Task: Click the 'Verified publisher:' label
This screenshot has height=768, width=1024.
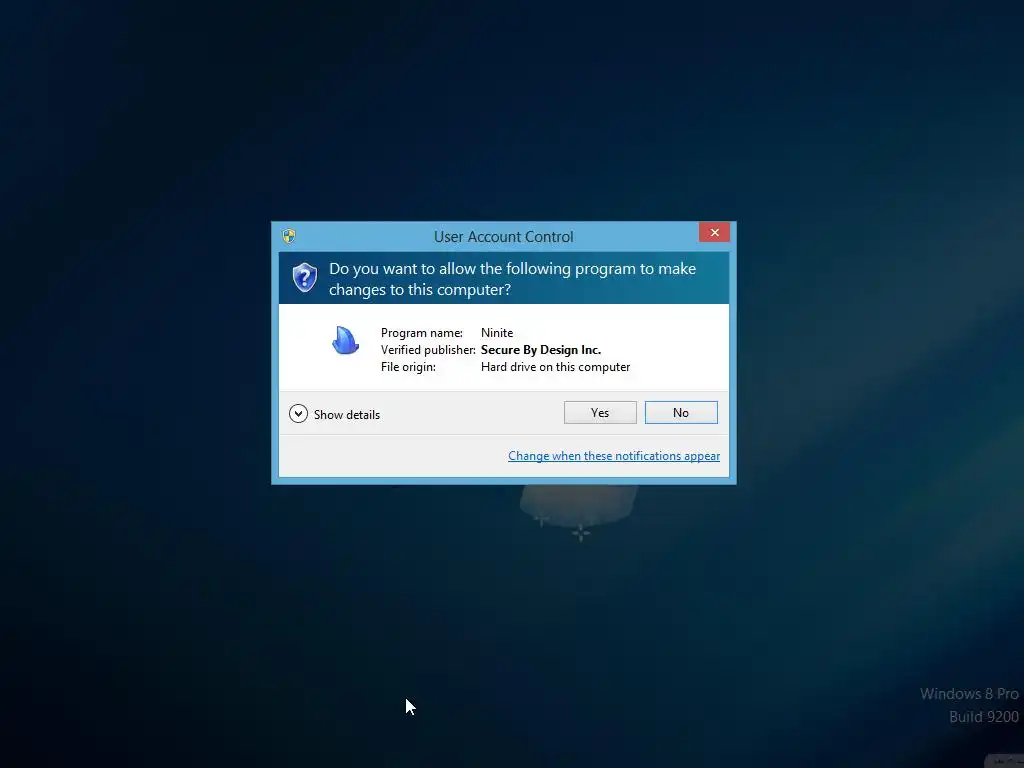Action: [428, 350]
